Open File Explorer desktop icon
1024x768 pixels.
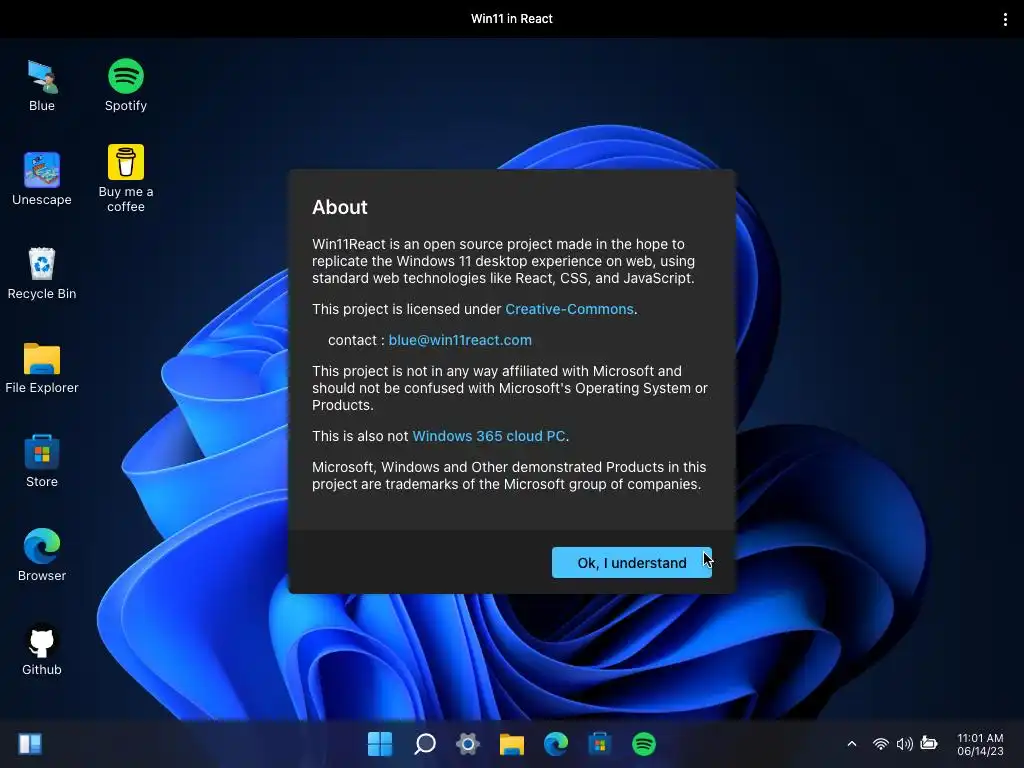(x=42, y=367)
